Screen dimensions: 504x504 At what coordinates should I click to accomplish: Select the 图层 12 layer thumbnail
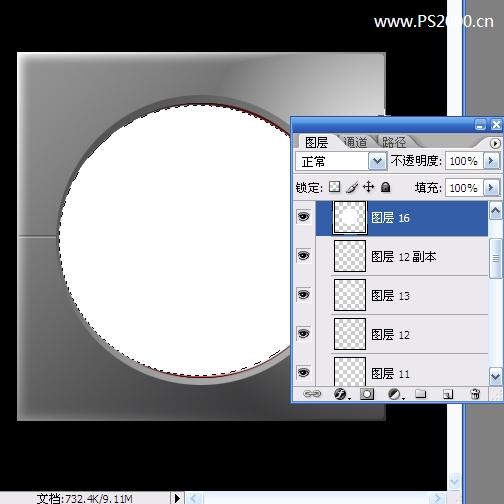coord(350,334)
